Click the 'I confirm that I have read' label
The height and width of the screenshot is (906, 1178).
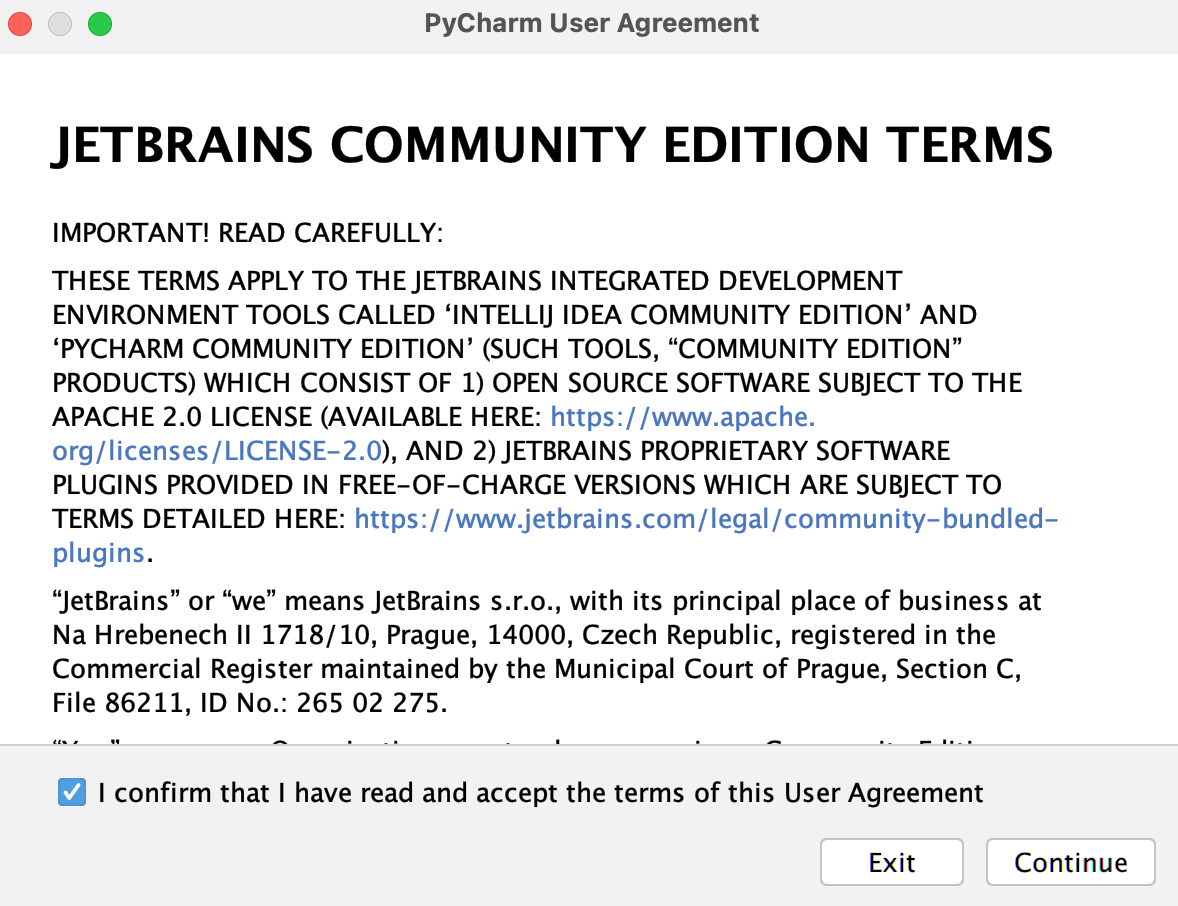540,793
